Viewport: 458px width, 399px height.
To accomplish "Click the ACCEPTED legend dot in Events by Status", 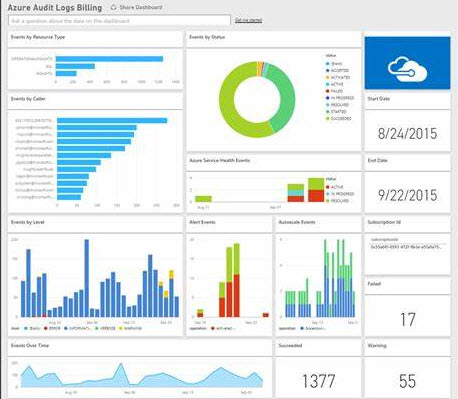I will 328,70.
